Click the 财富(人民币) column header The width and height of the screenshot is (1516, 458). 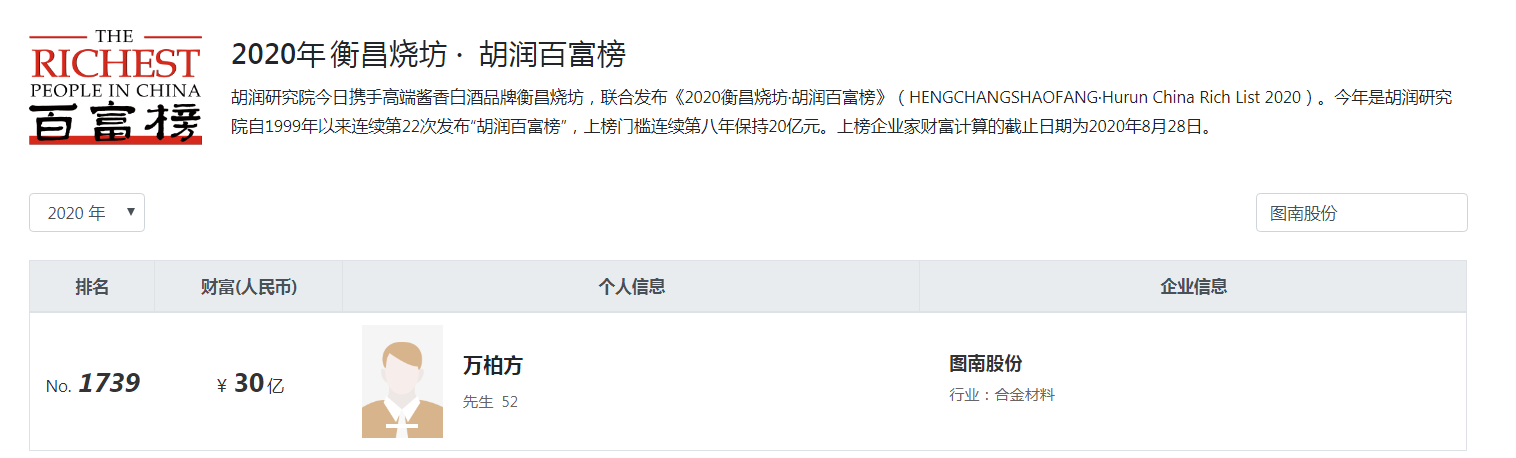point(249,287)
